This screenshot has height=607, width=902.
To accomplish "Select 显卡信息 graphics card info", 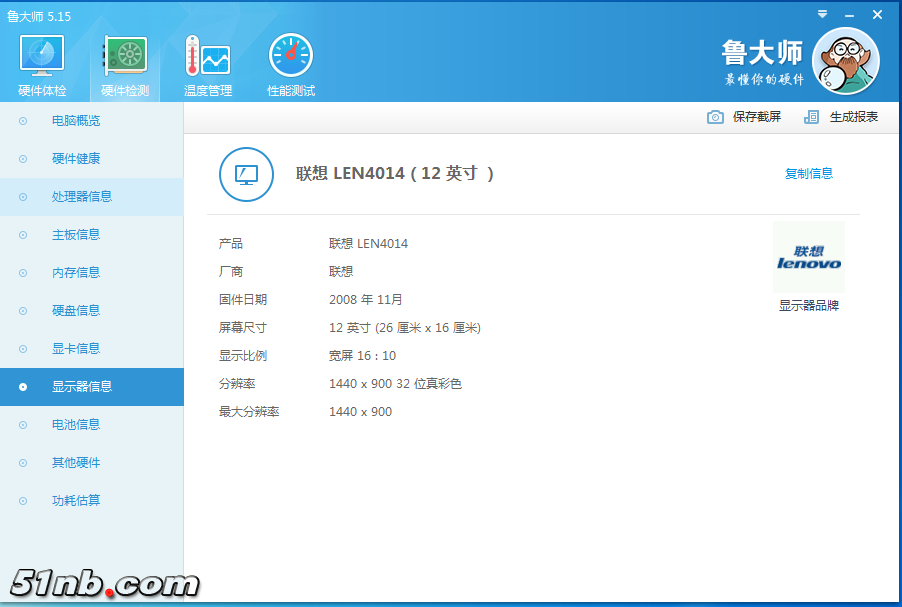I will click(x=76, y=349).
